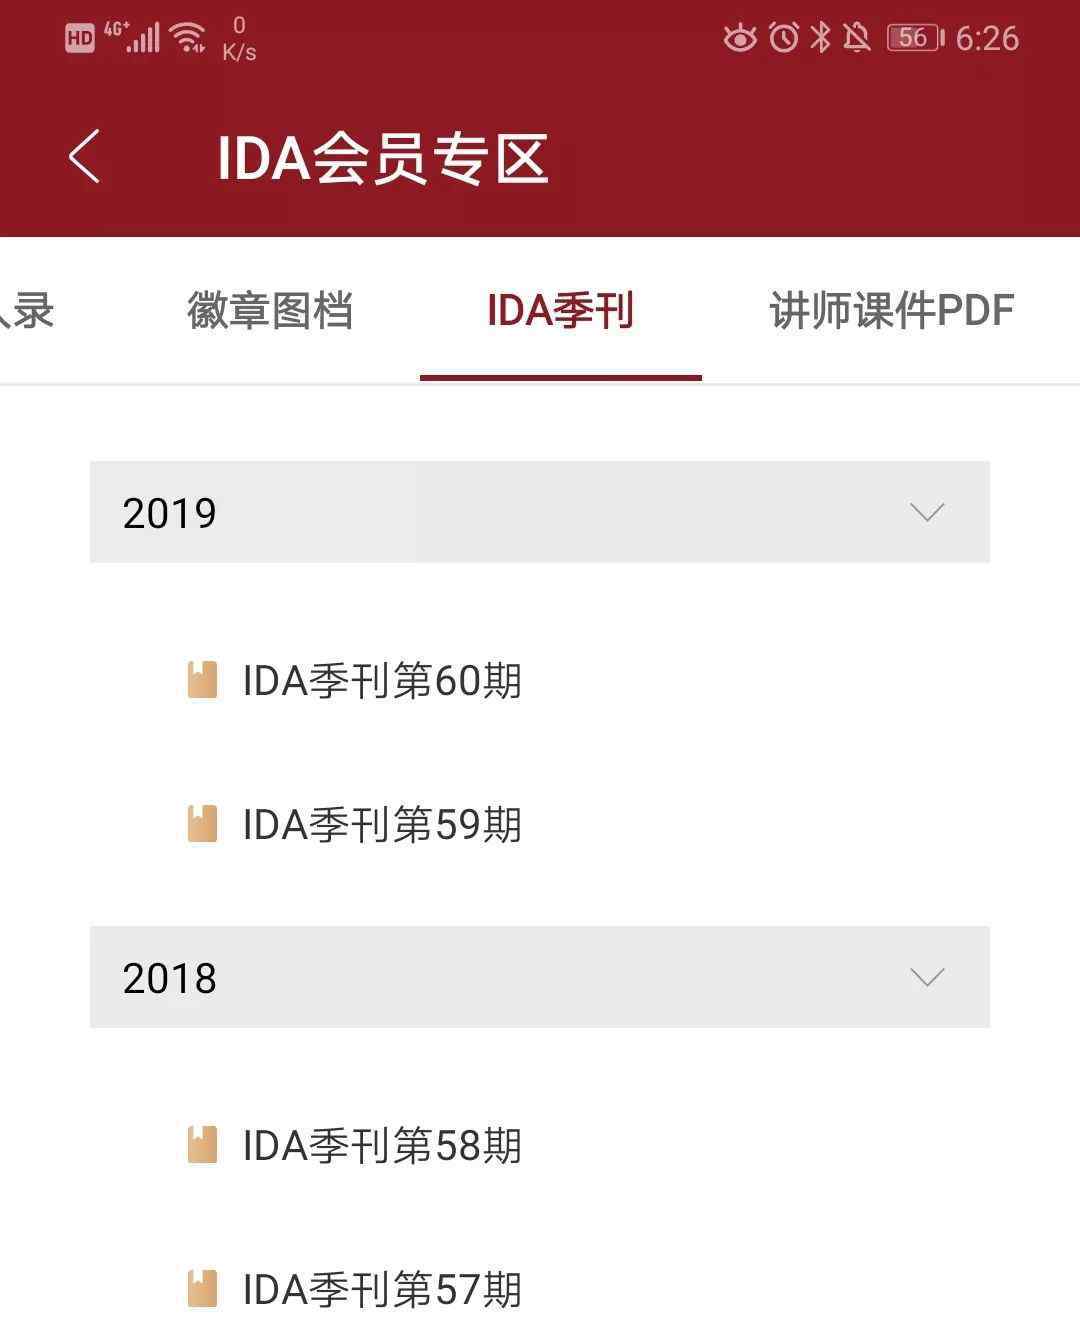Open IDA季刊第58期
1080x1331 pixels.
pyautogui.click(x=382, y=1146)
